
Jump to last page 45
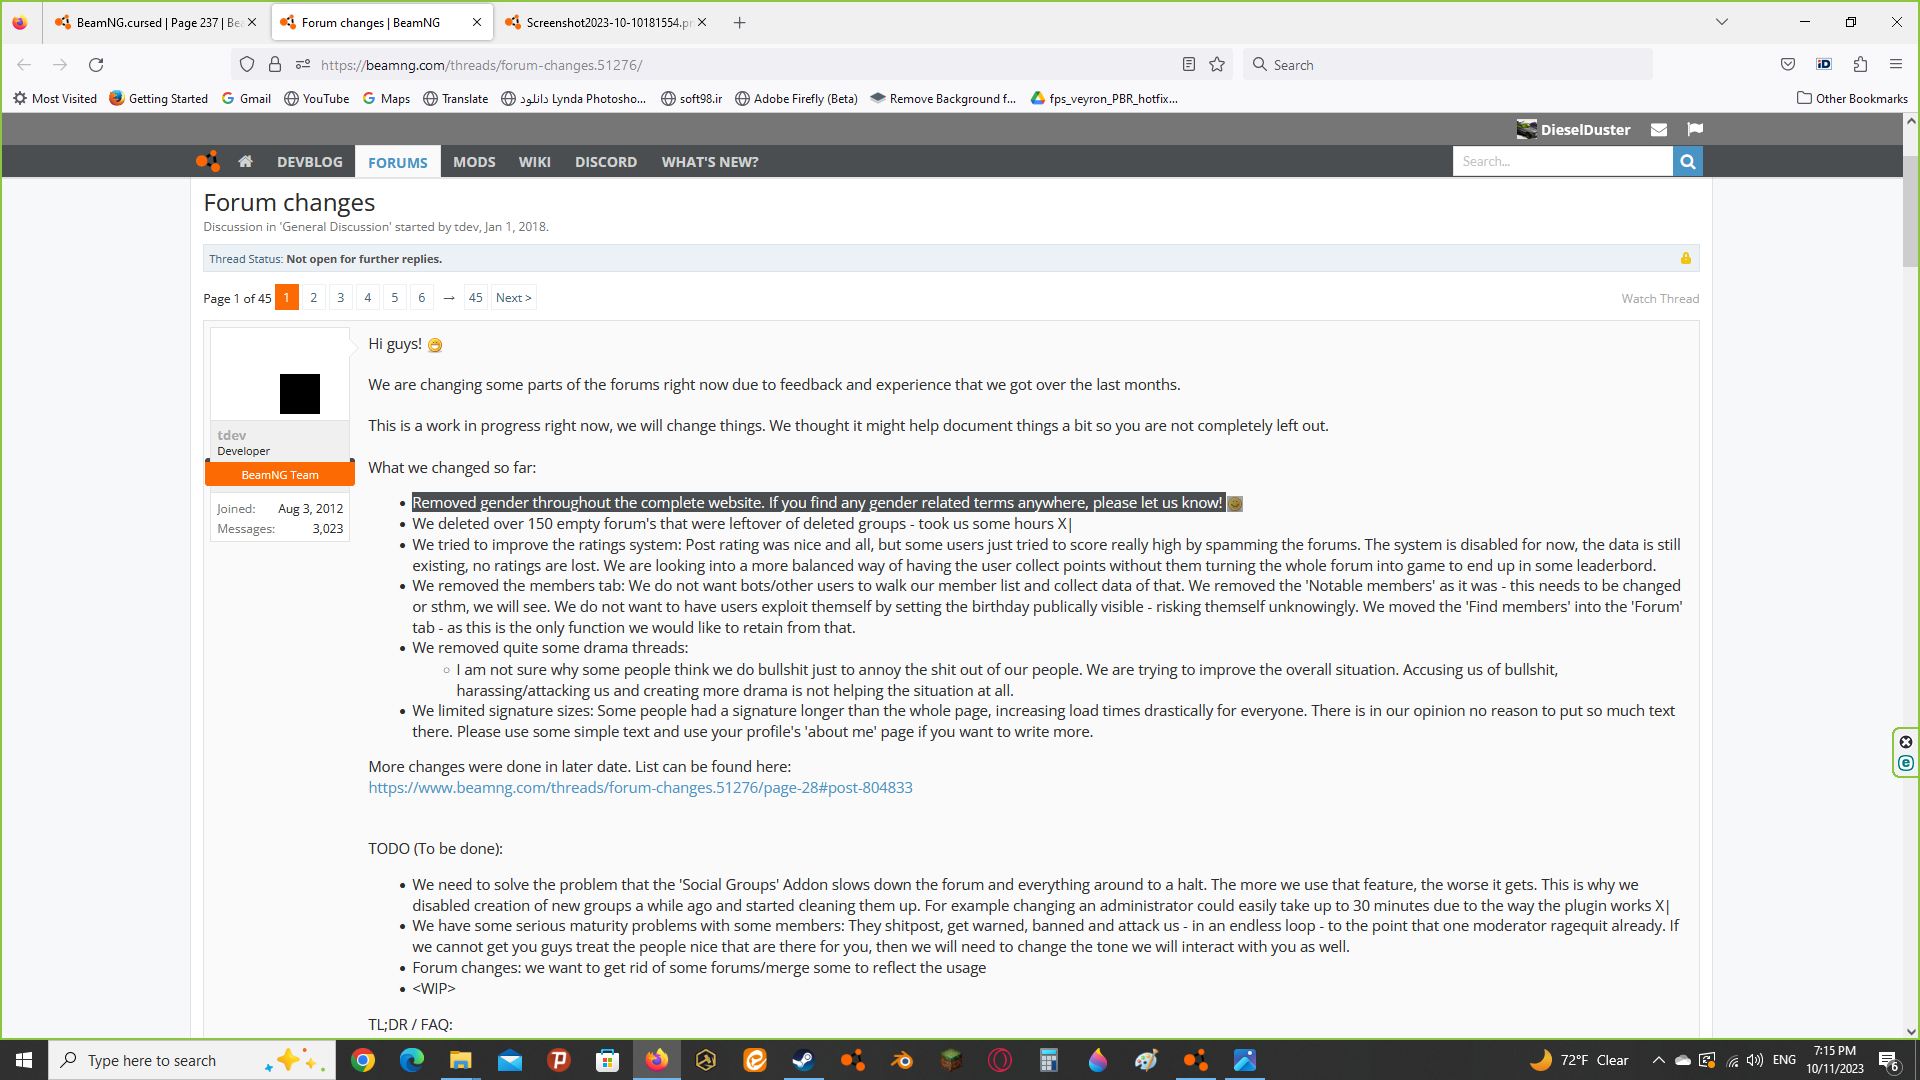click(476, 297)
